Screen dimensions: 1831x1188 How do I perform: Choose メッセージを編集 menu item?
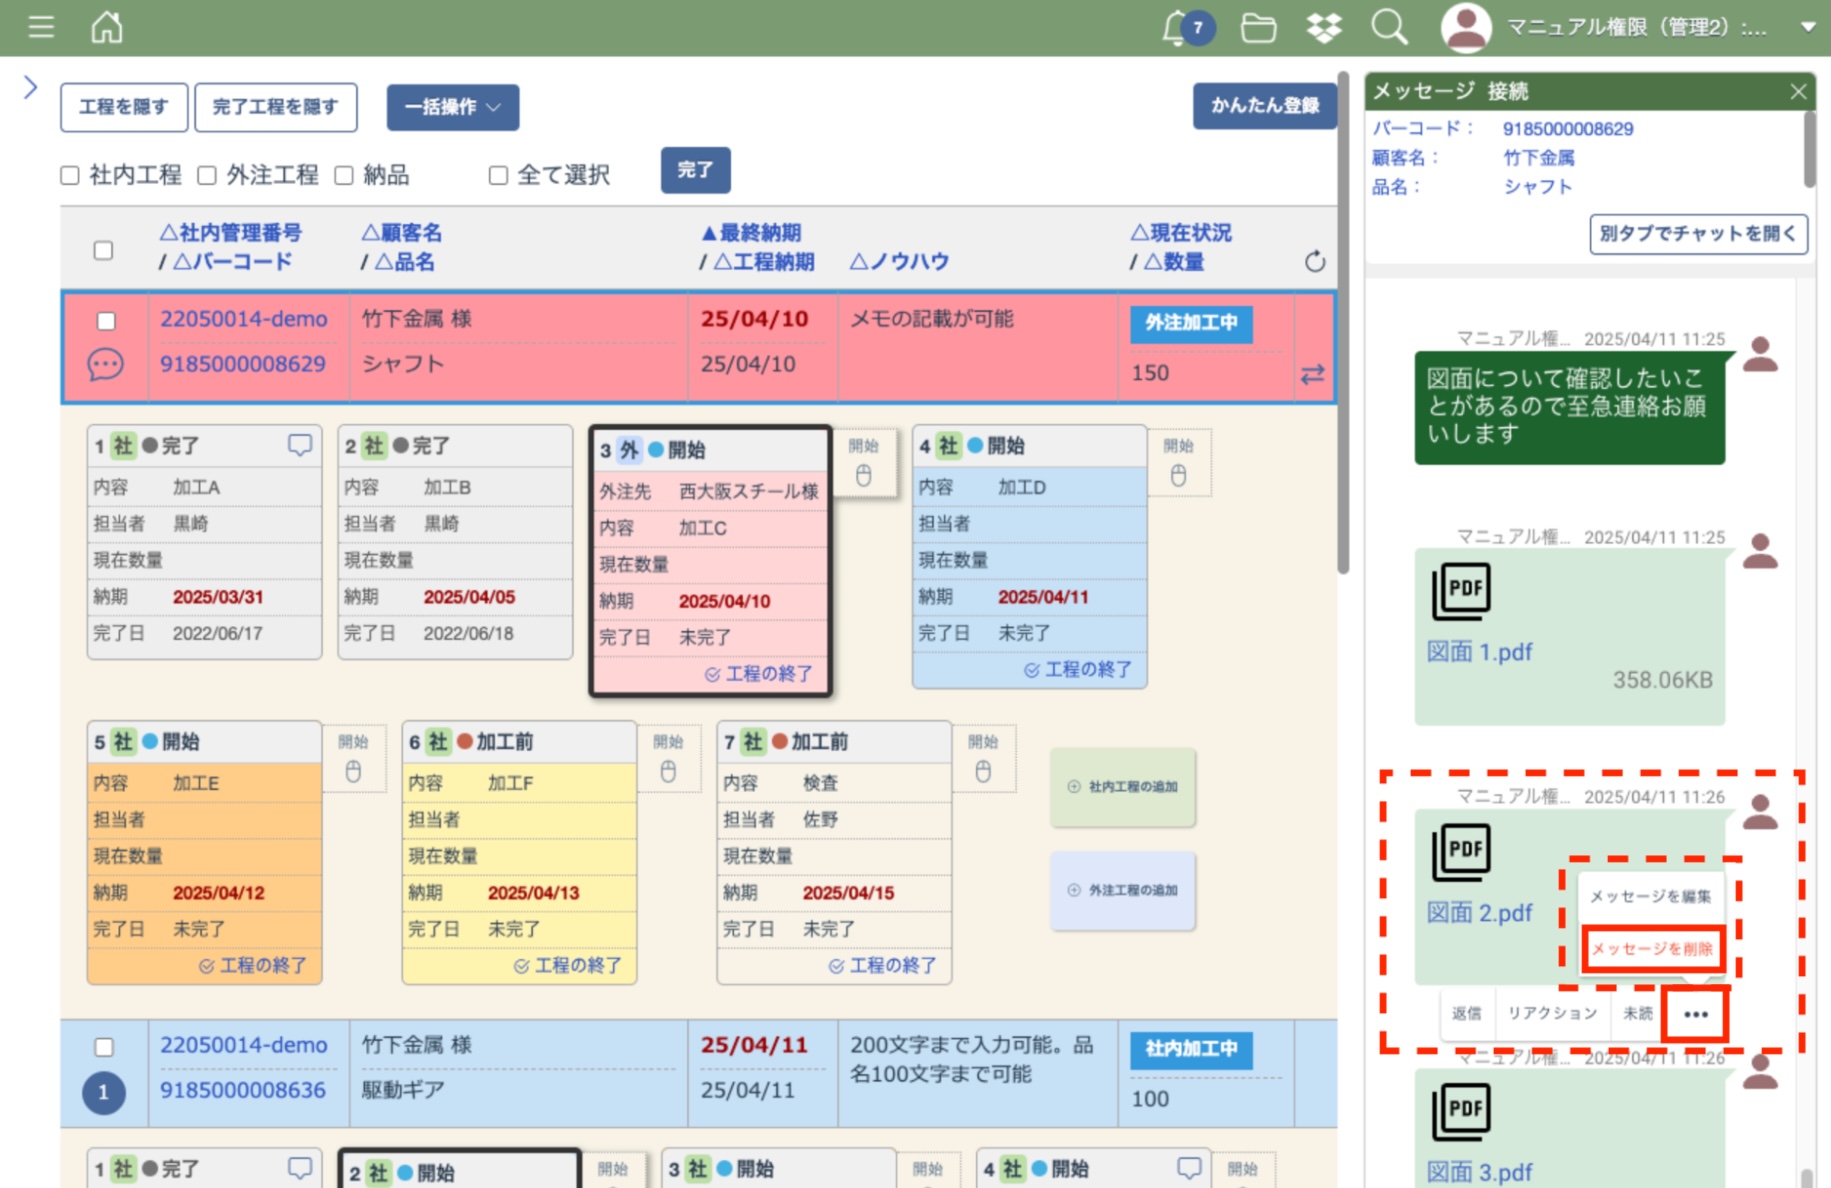coord(1650,896)
